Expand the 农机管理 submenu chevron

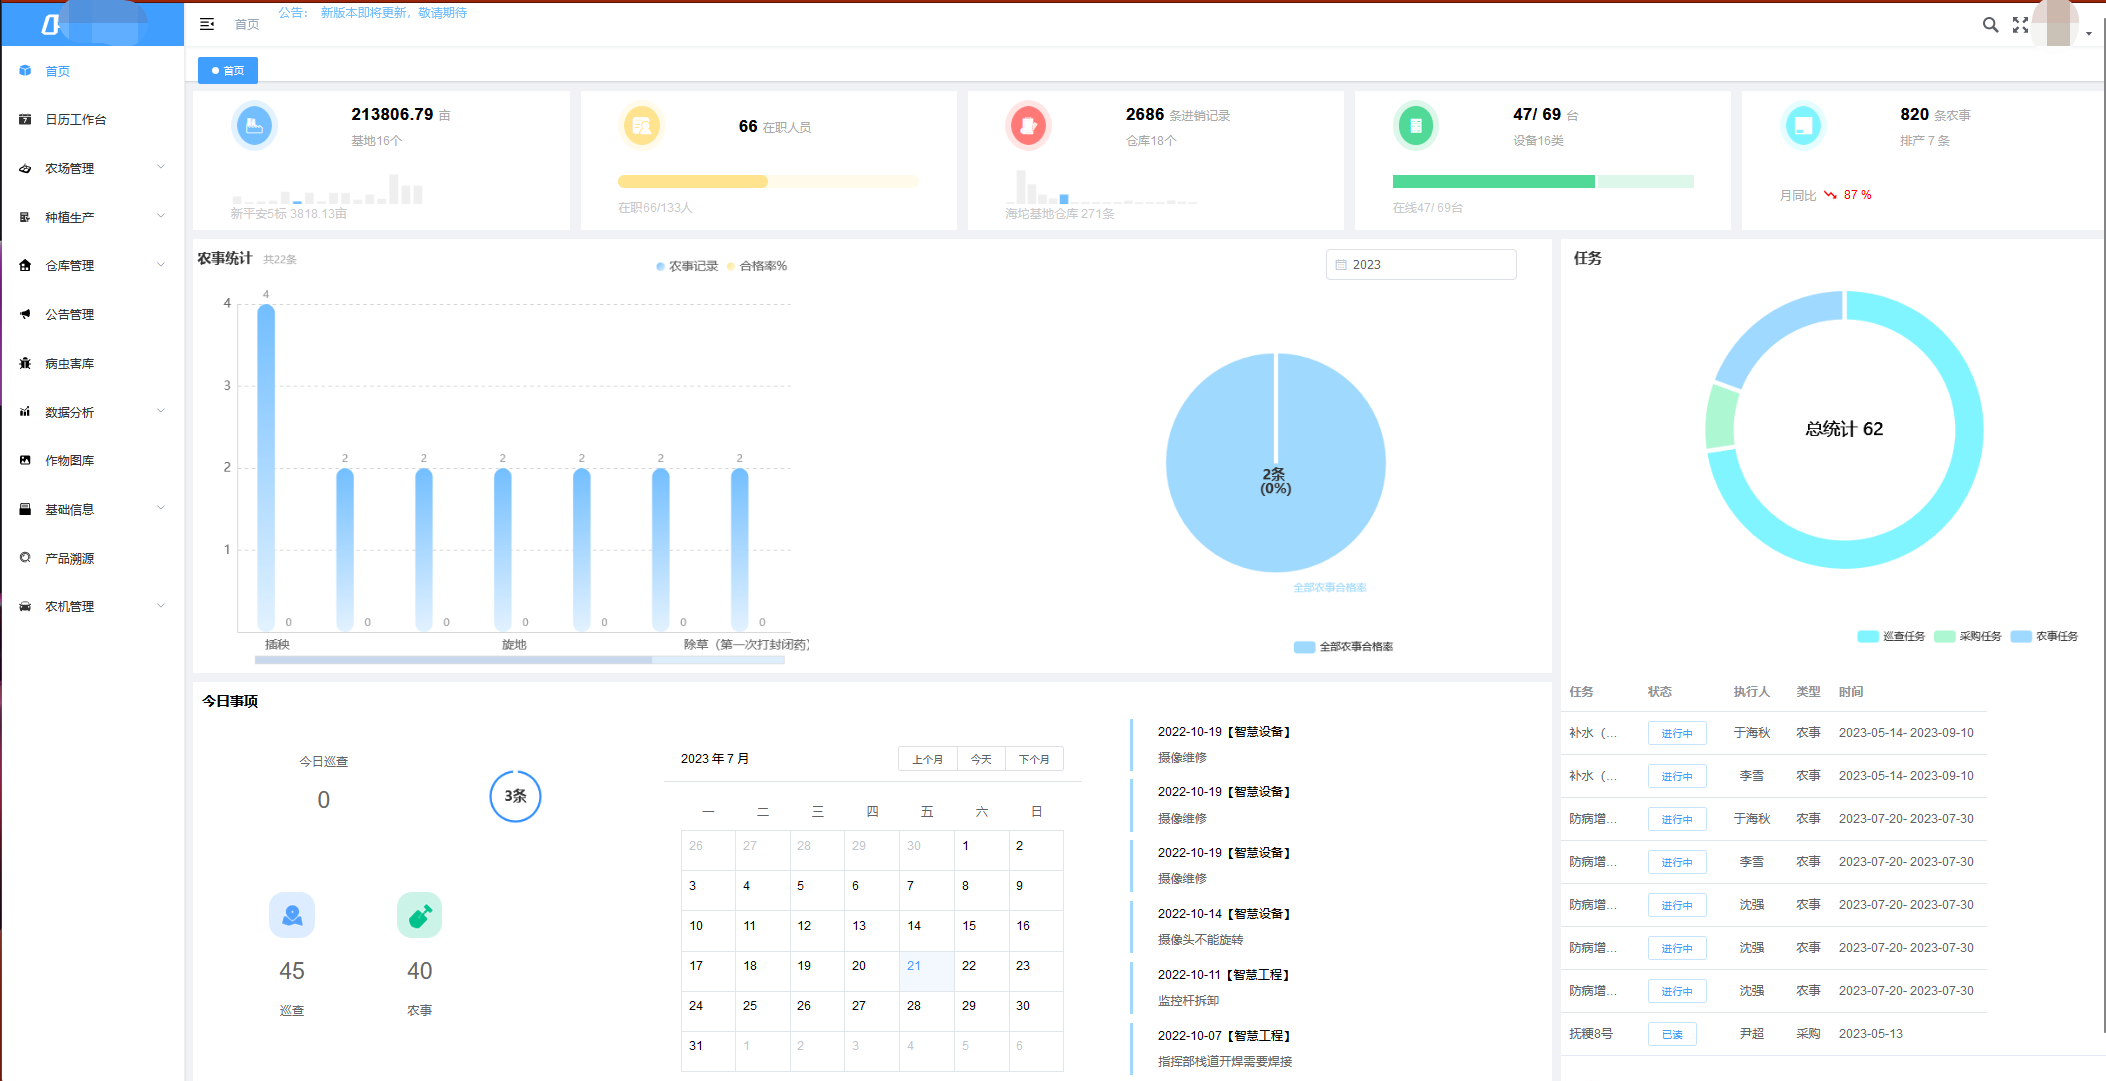(x=161, y=606)
